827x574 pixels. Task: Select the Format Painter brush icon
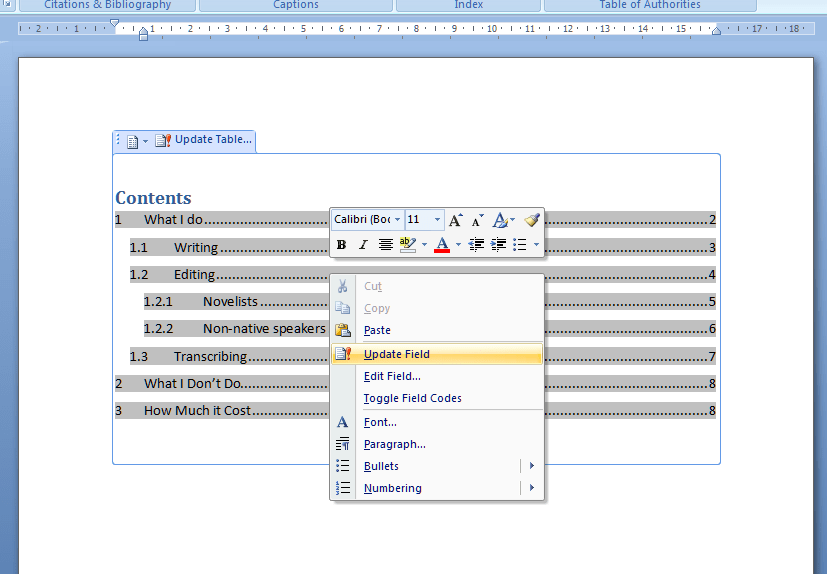point(532,220)
